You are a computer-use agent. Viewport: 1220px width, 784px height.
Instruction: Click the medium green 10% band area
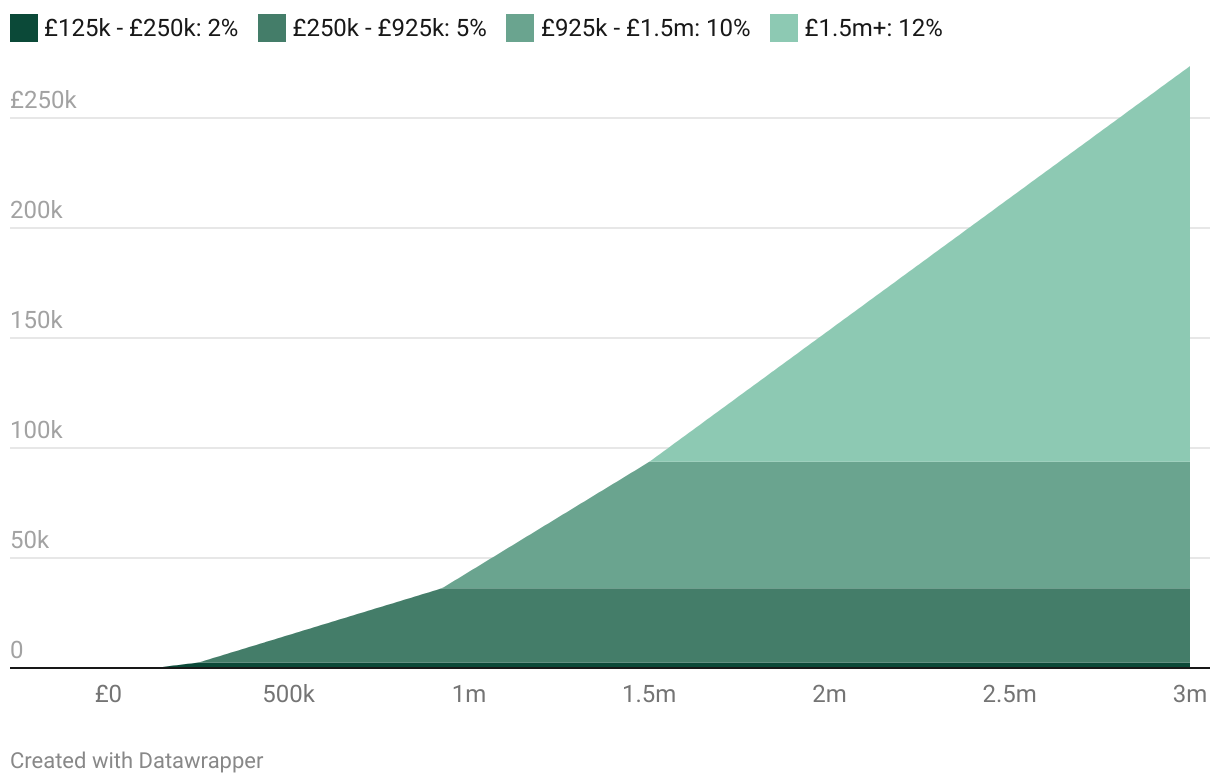900,525
